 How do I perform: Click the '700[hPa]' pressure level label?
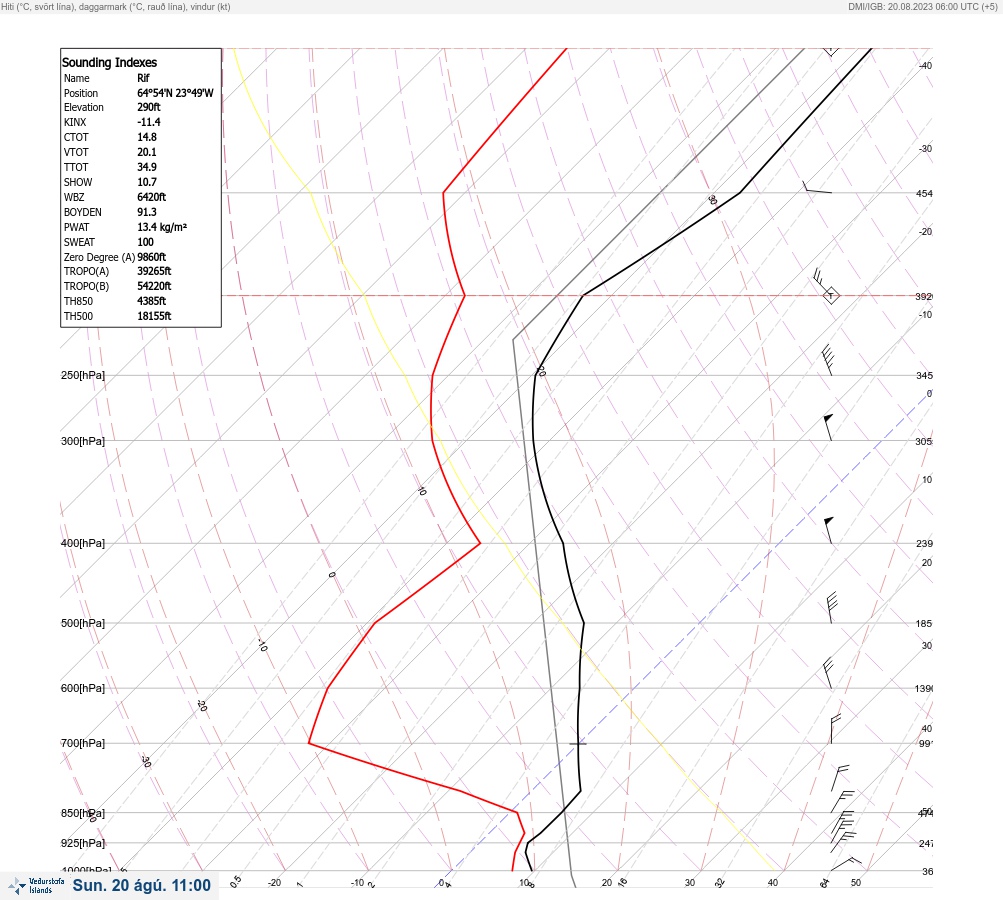pos(83,744)
